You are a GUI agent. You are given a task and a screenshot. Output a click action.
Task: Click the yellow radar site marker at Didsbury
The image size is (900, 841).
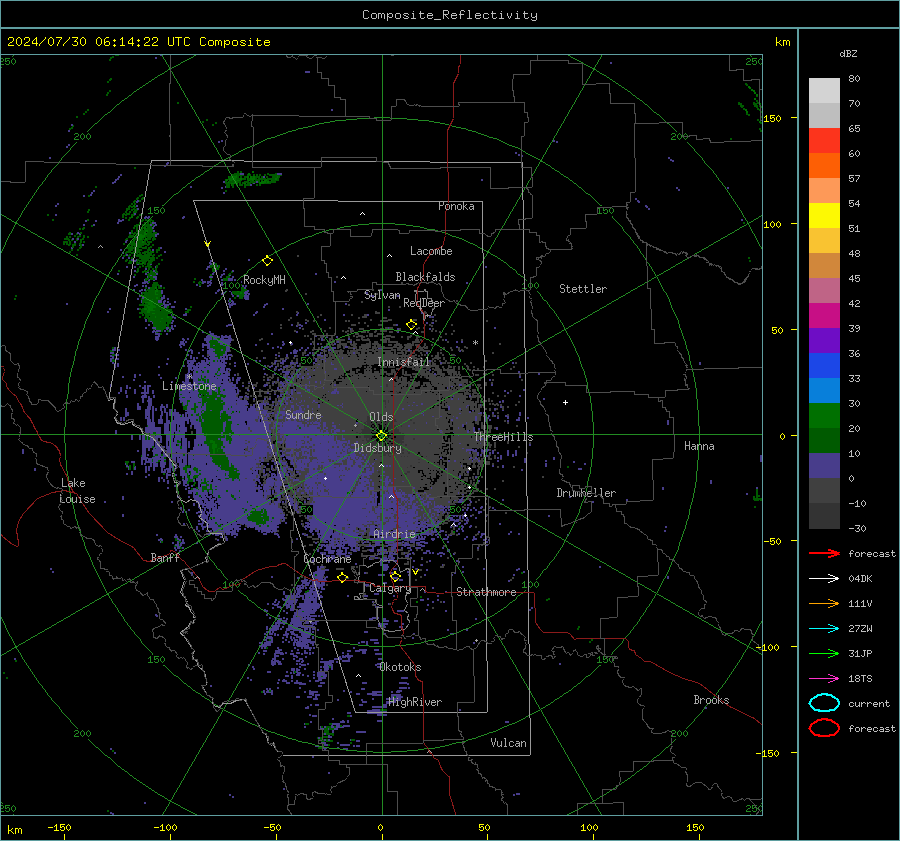(381, 436)
